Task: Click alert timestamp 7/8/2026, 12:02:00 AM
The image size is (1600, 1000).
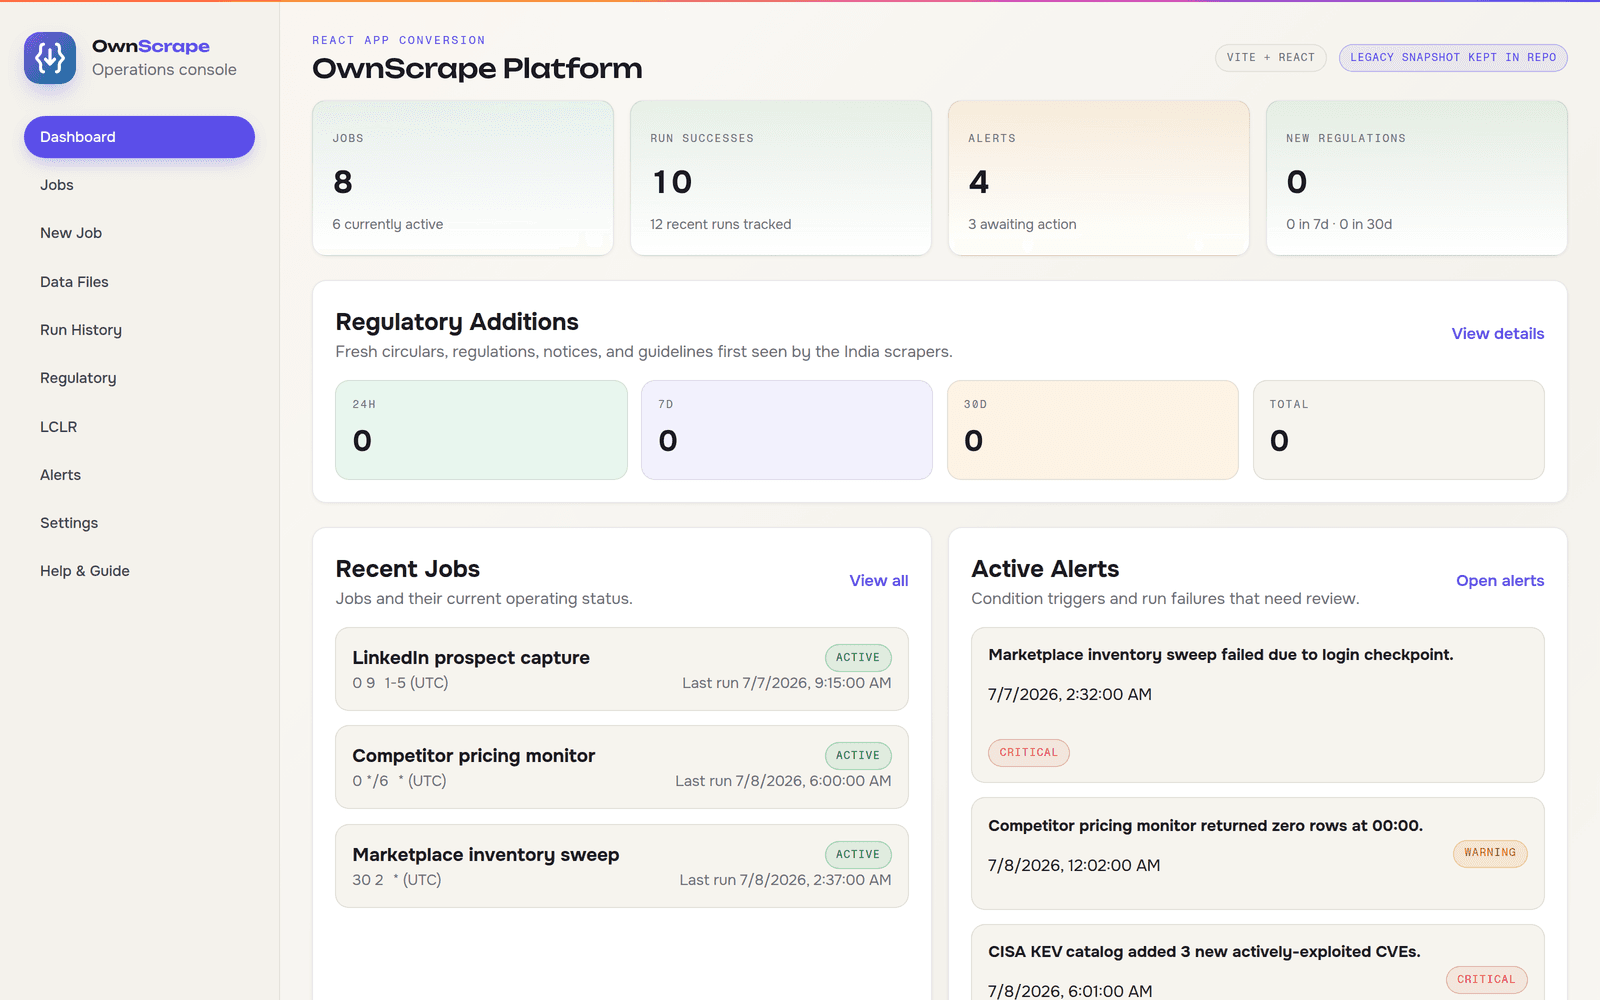Action: (x=1074, y=866)
